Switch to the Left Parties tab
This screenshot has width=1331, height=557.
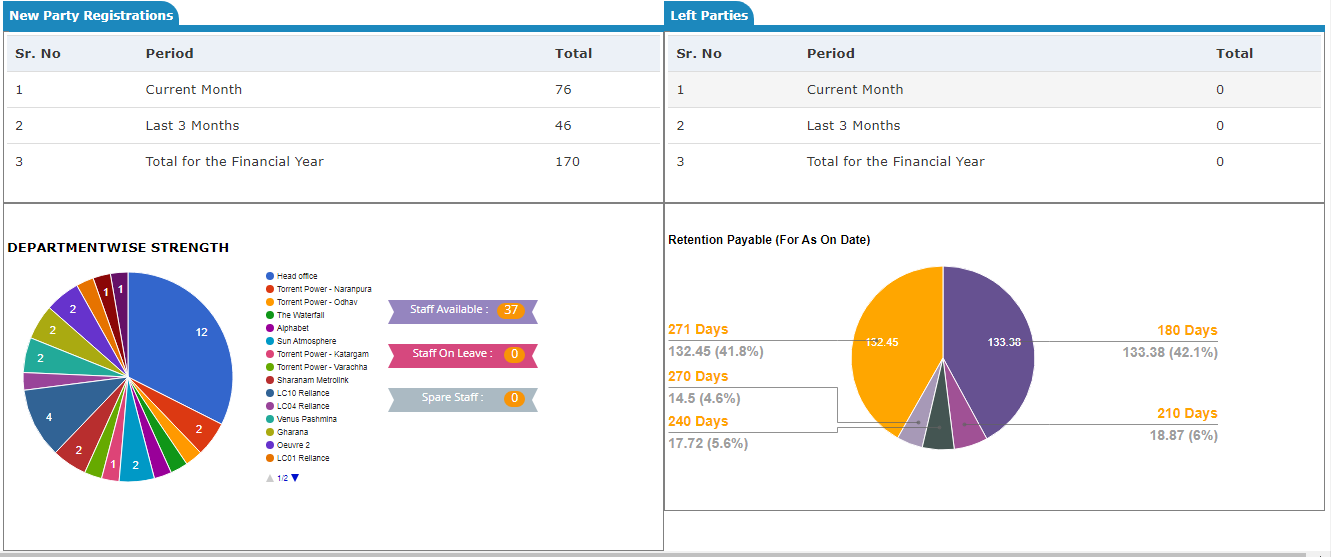click(709, 15)
